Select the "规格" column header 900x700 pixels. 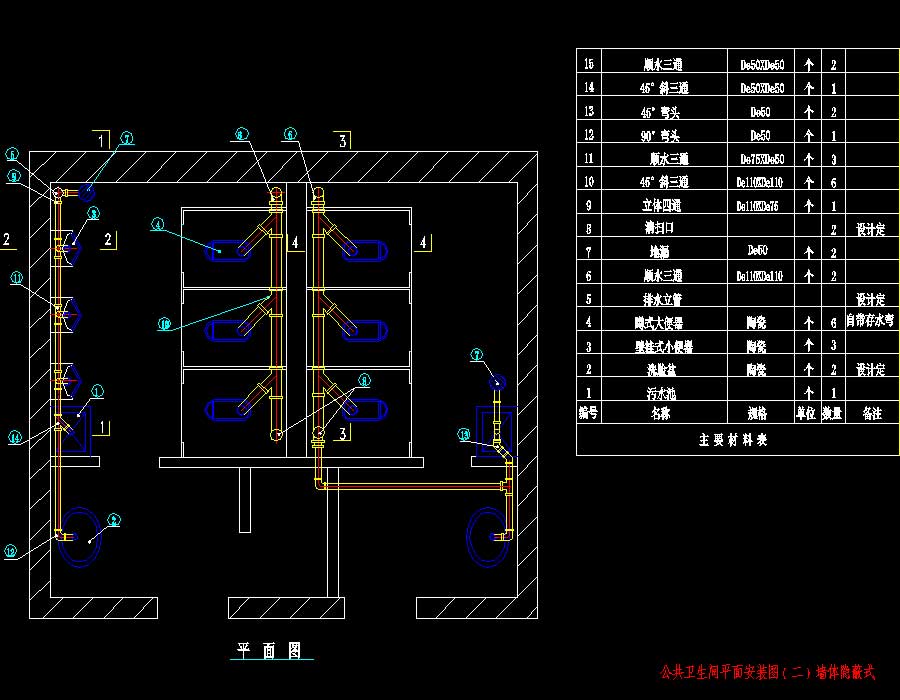(x=757, y=413)
